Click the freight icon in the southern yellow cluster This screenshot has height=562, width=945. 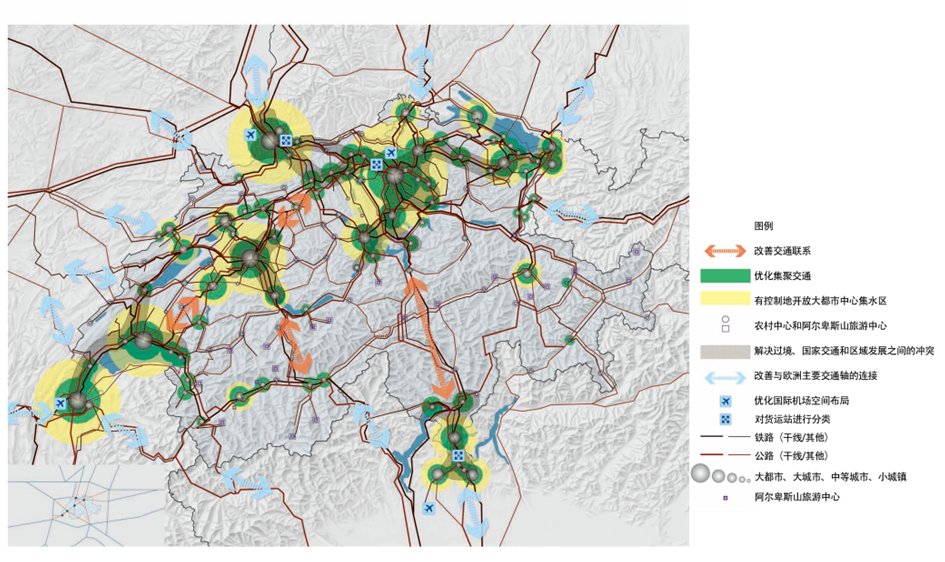(x=458, y=455)
